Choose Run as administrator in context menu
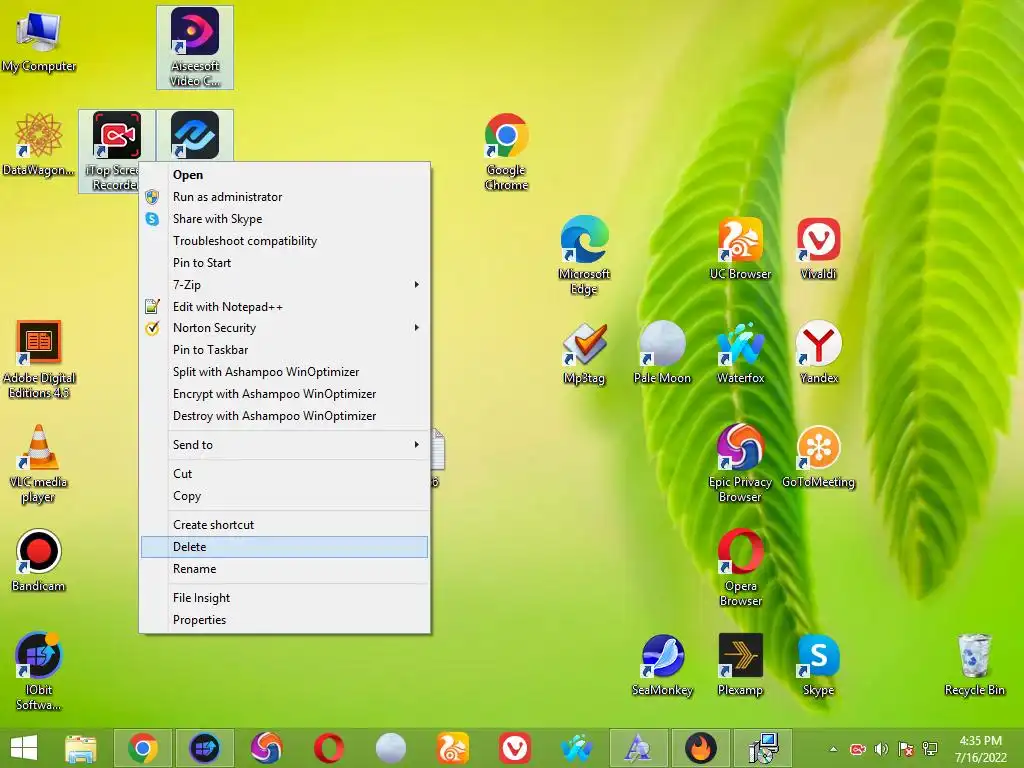1024x768 pixels. tap(285, 197)
